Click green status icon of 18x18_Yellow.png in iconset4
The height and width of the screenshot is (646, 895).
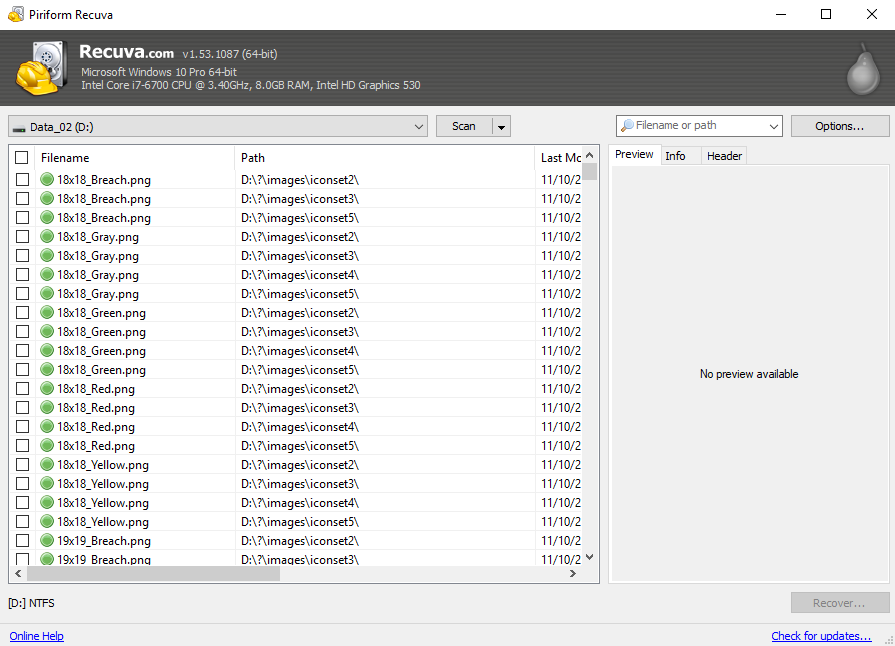[x=47, y=503]
